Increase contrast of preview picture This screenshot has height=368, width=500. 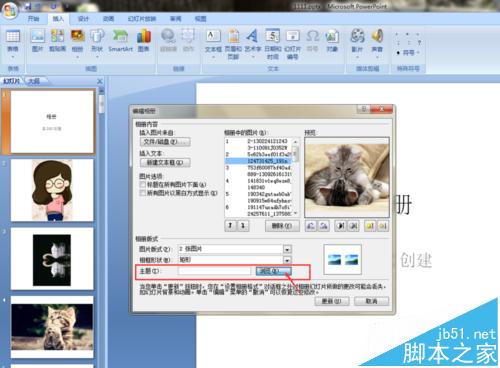341,226
